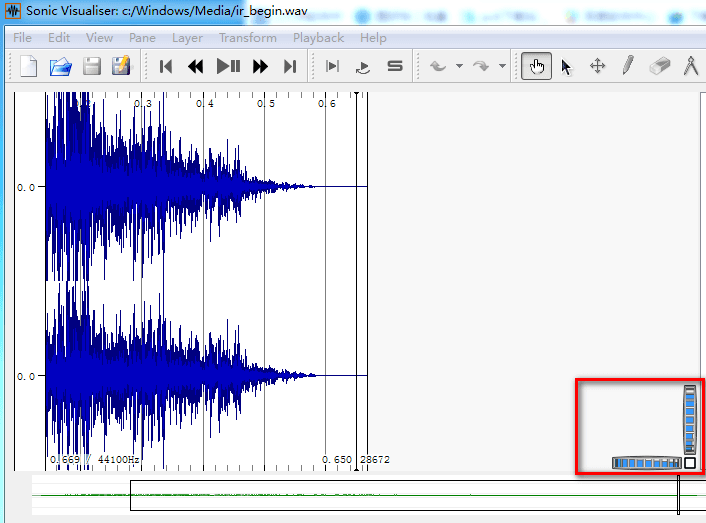Click the square zoom reset button
Screen dimensions: 706x523
690,463
